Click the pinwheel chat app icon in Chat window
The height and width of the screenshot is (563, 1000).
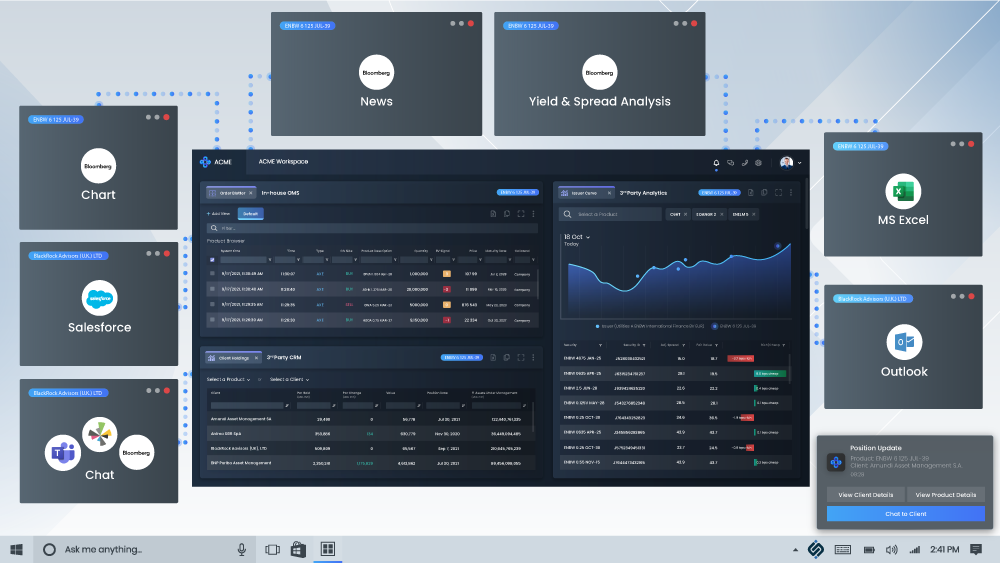tap(99, 434)
